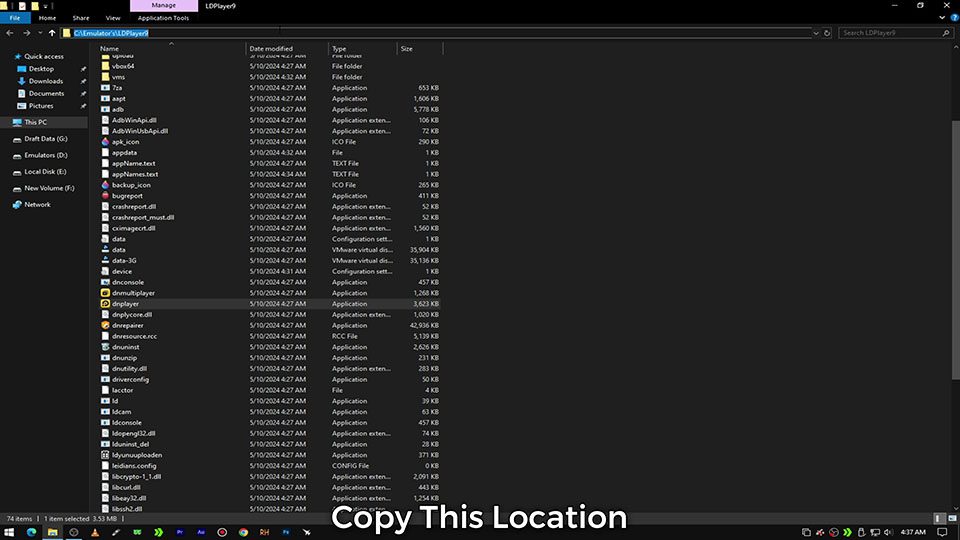Select This PC in navigation pane
Screen dimensions: 960x540
35,122
